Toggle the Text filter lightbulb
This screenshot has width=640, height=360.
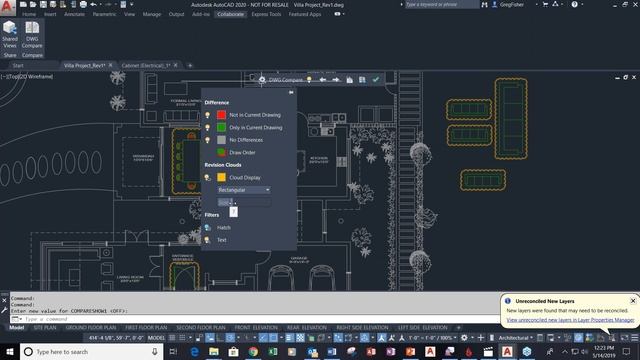coord(207,240)
